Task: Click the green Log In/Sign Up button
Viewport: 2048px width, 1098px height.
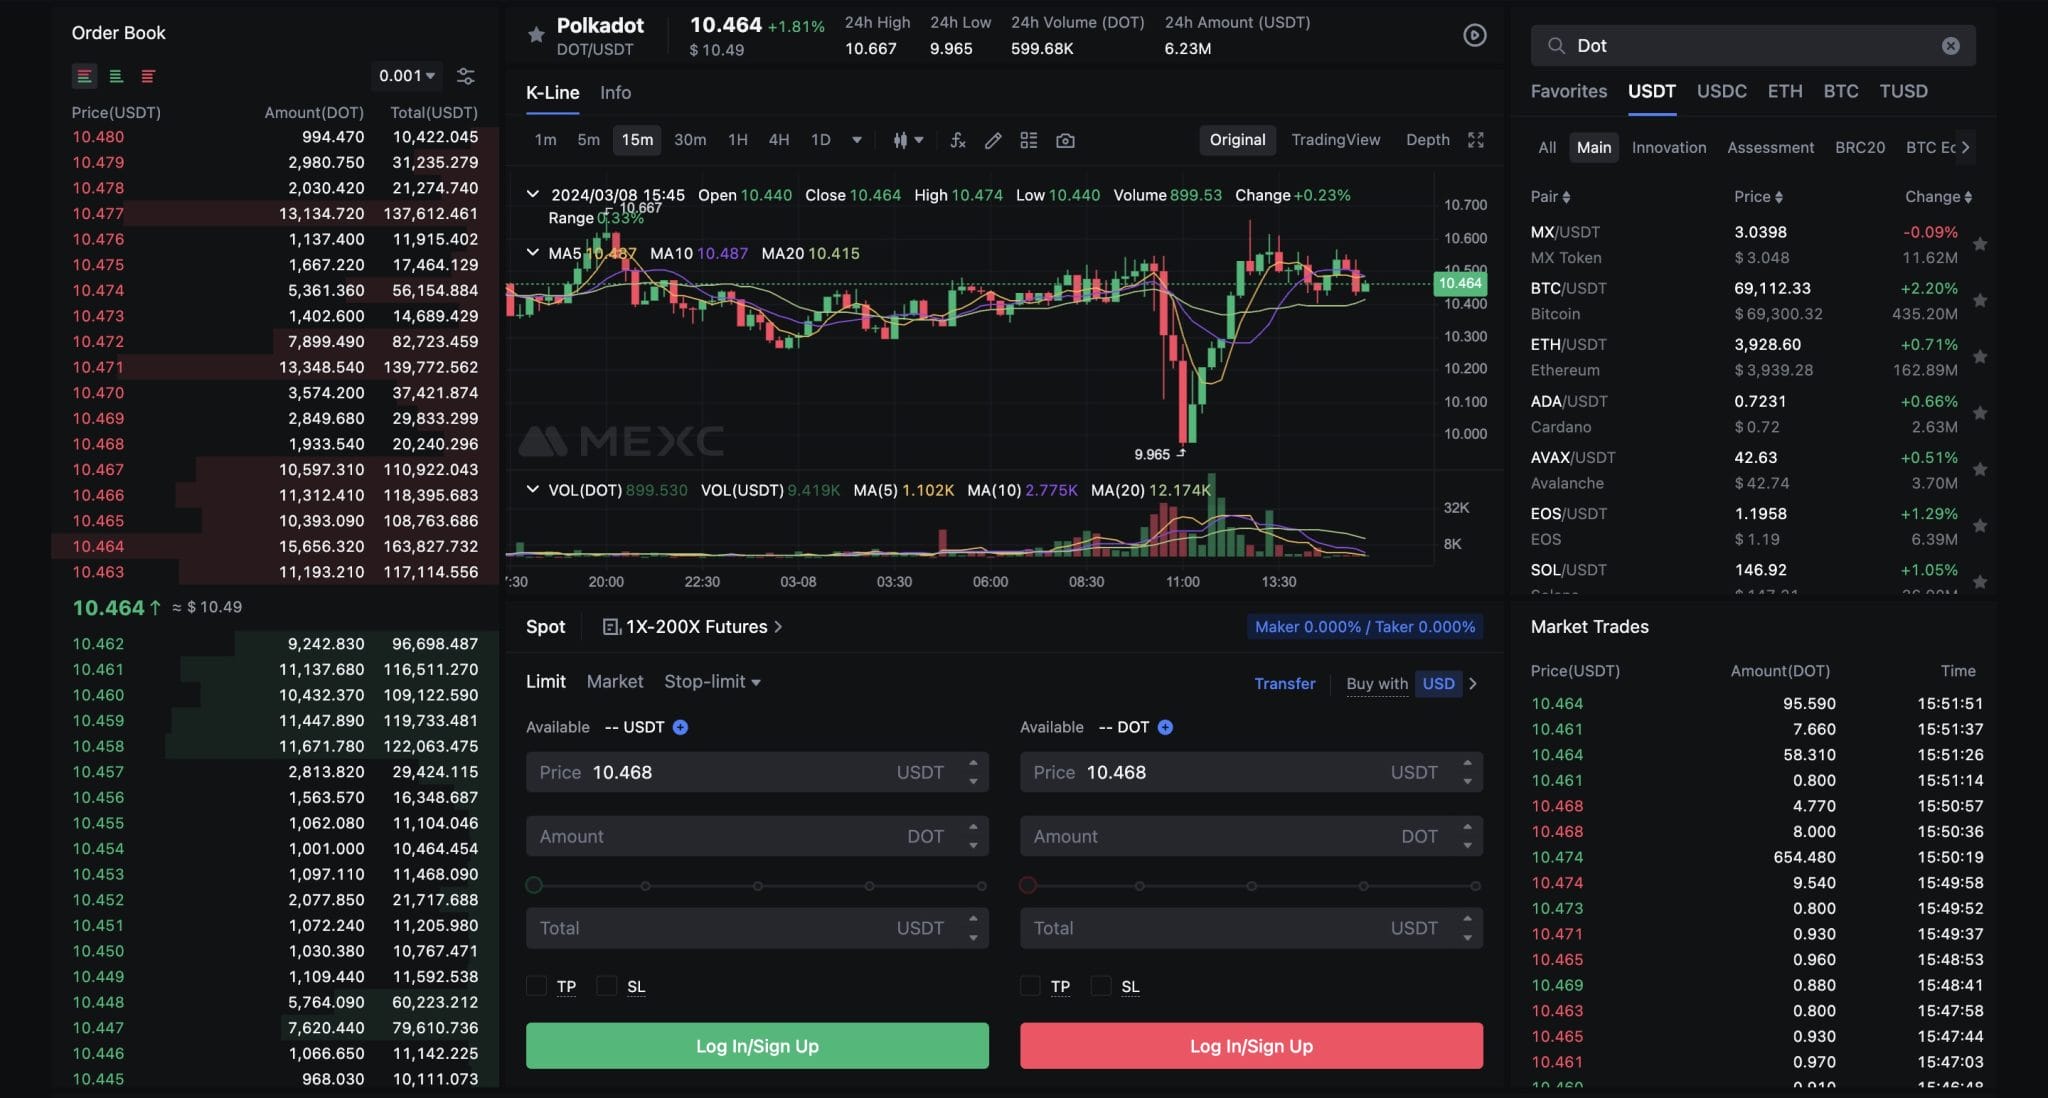Action: (756, 1045)
